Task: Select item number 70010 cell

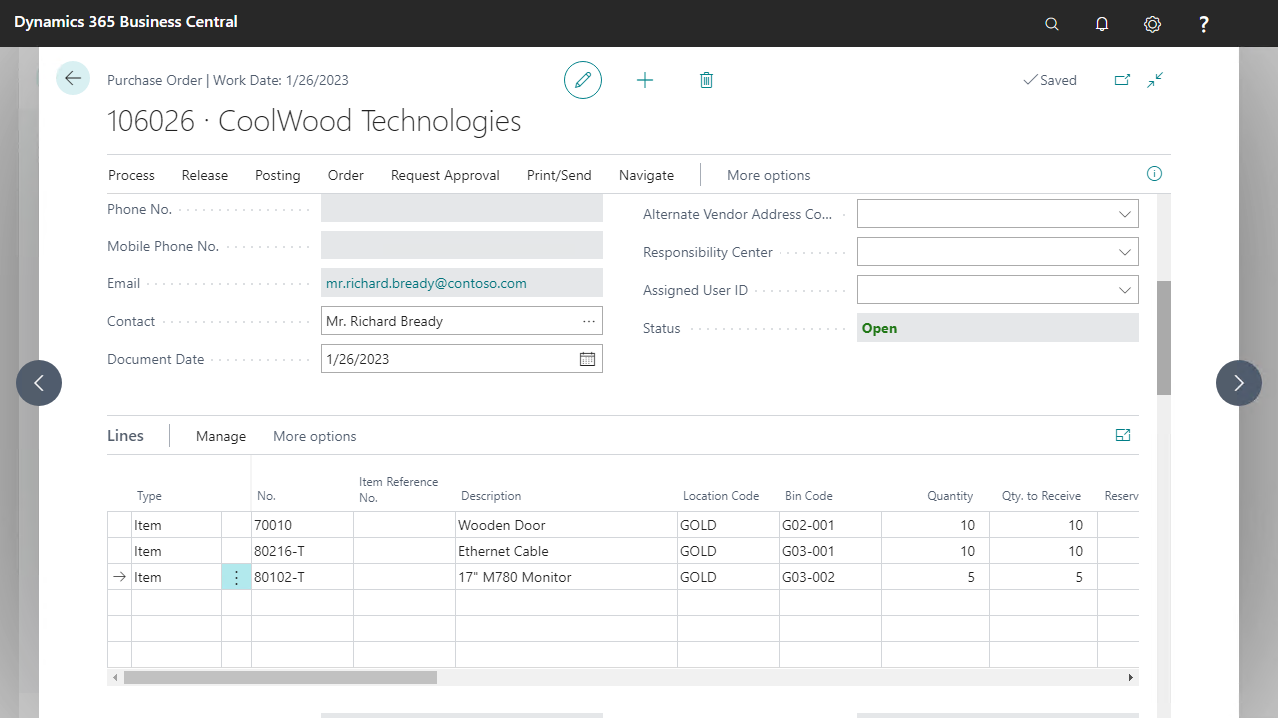Action: click(x=302, y=525)
